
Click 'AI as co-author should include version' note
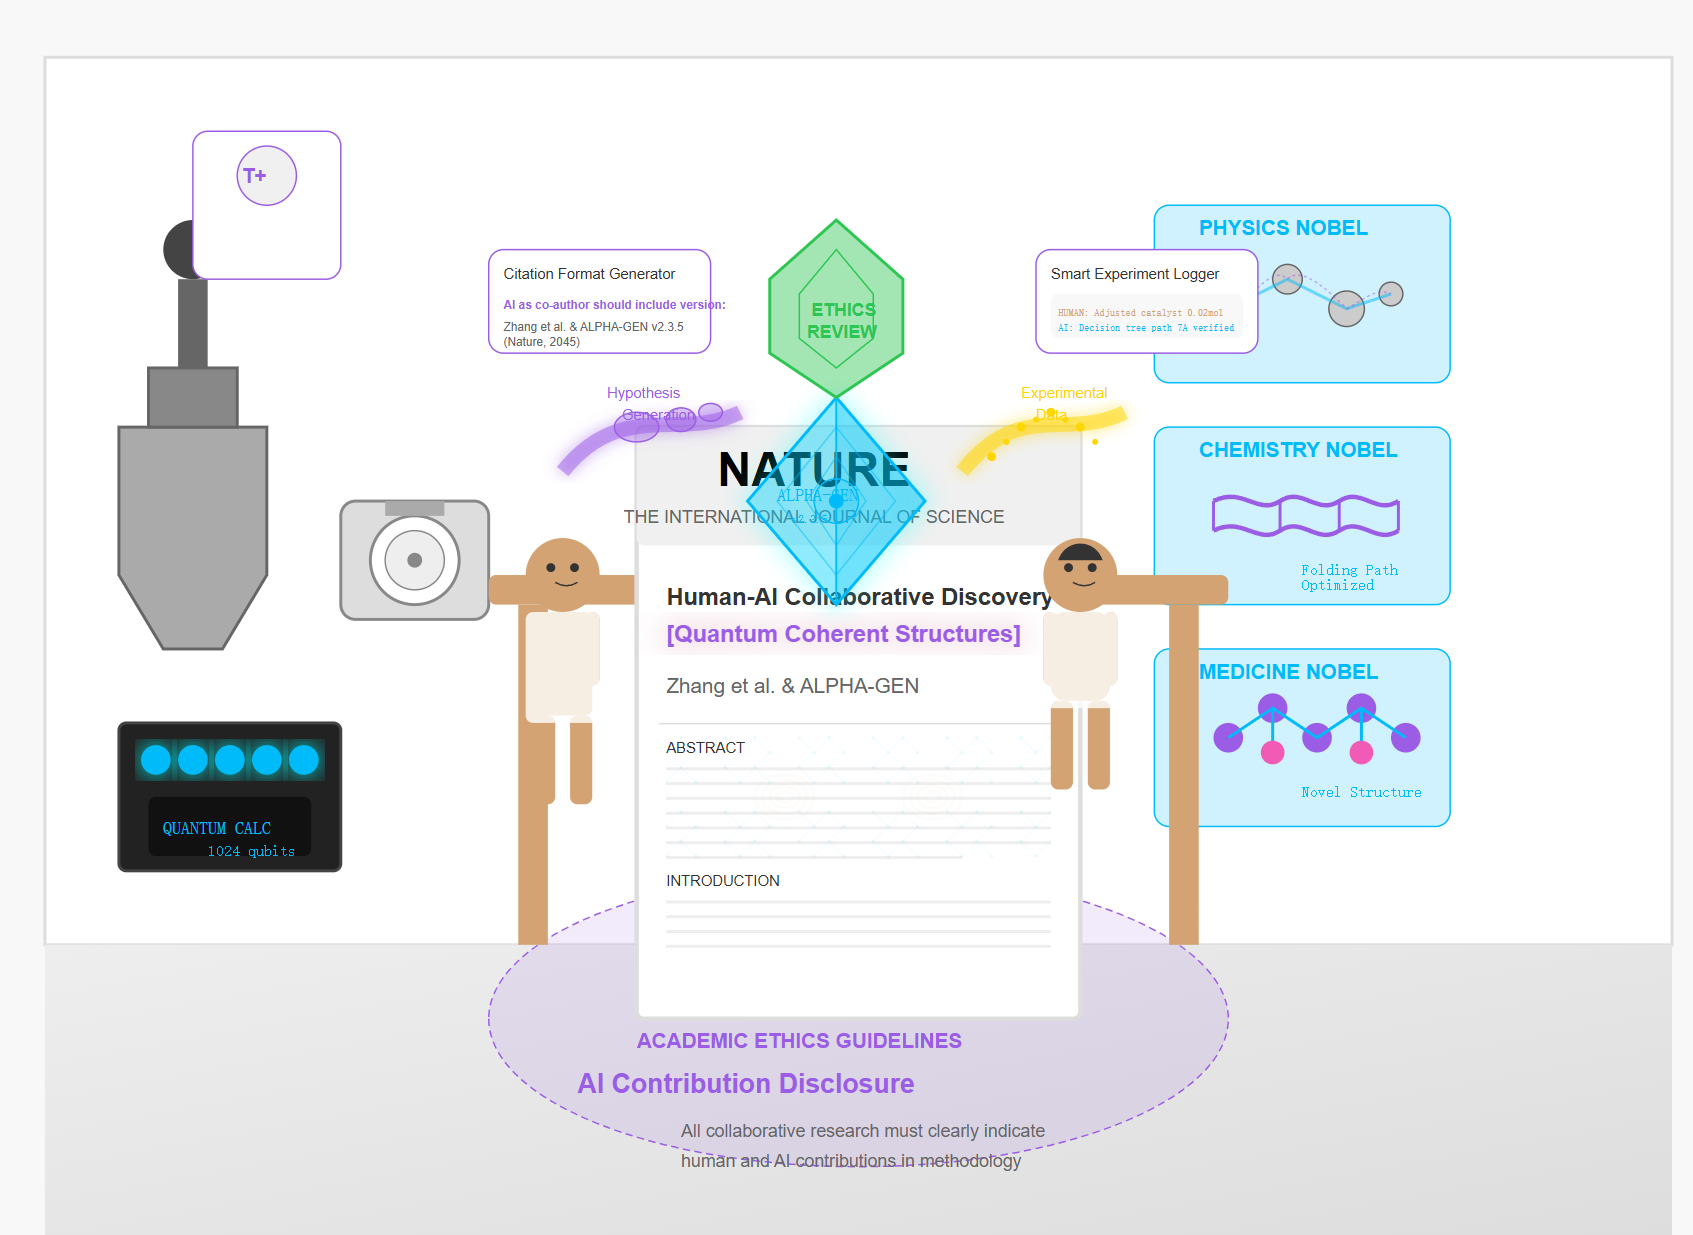614,305
